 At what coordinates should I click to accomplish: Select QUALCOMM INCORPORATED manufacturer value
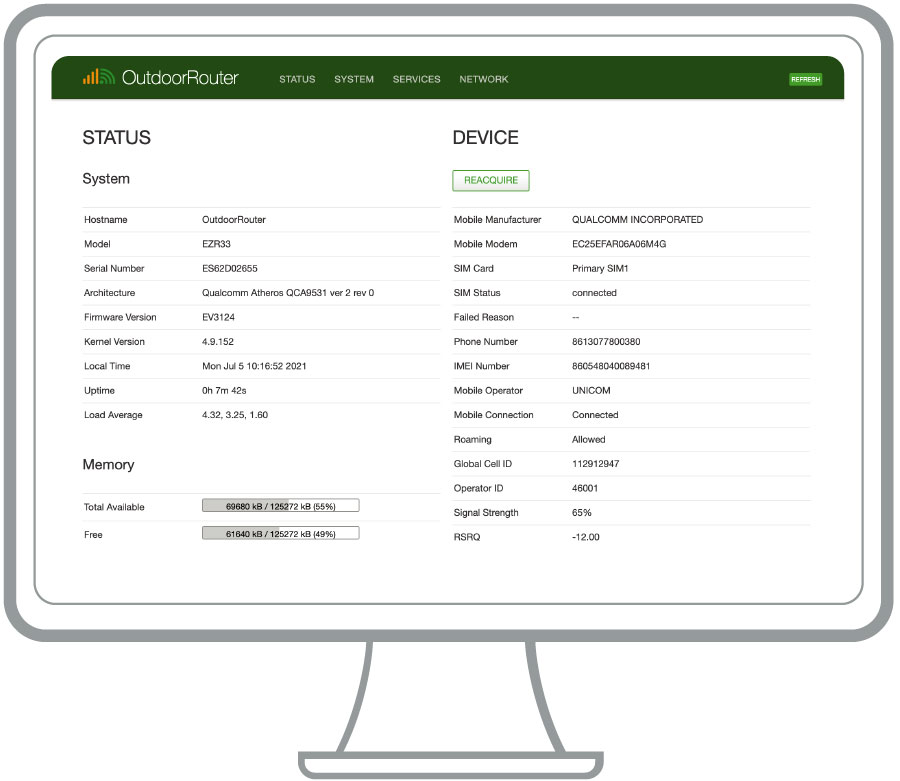(637, 220)
